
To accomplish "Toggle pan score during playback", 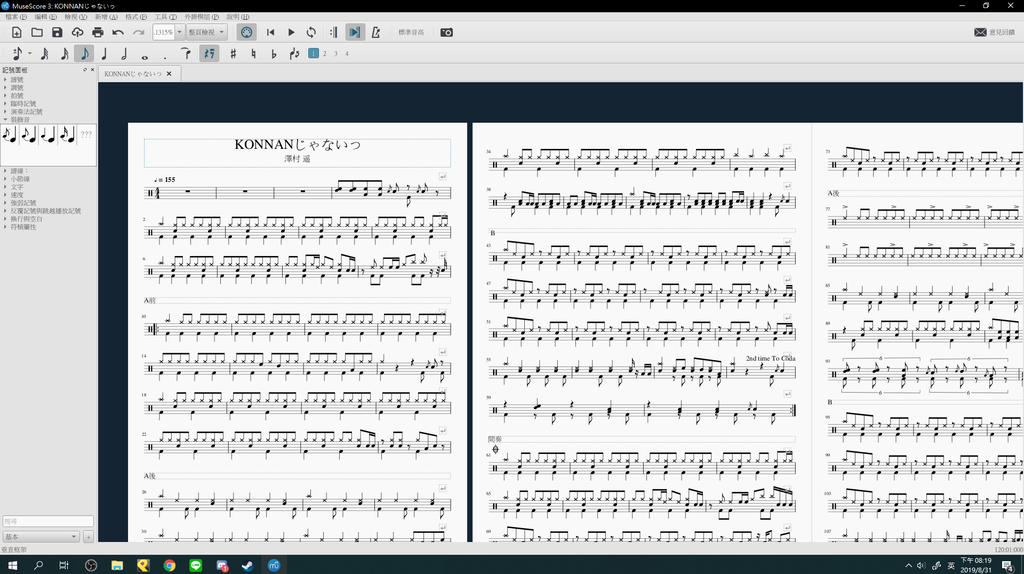I will [x=355, y=32].
